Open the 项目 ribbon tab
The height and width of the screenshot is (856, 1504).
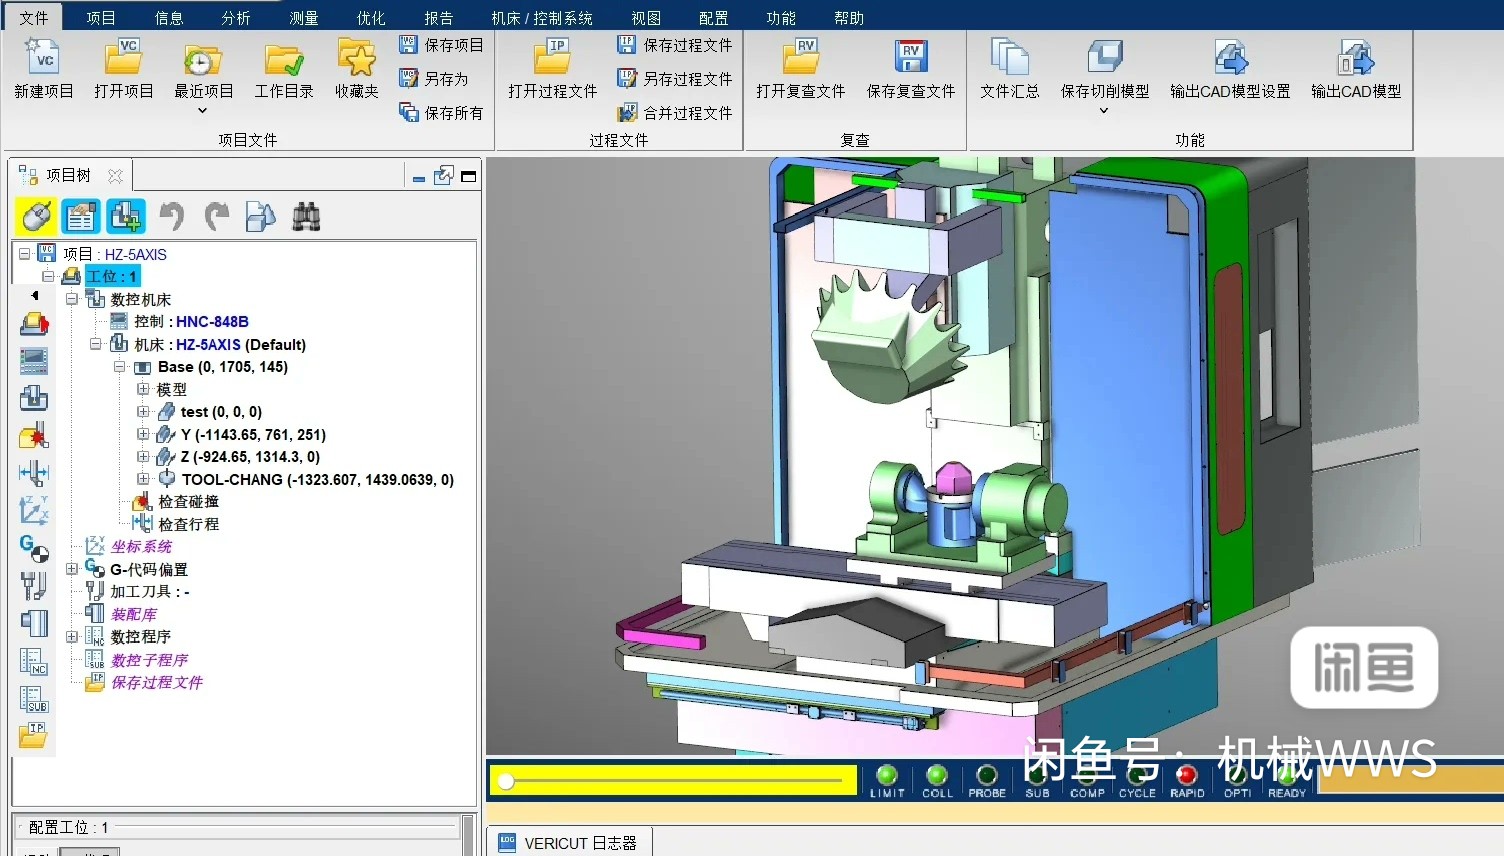point(100,18)
